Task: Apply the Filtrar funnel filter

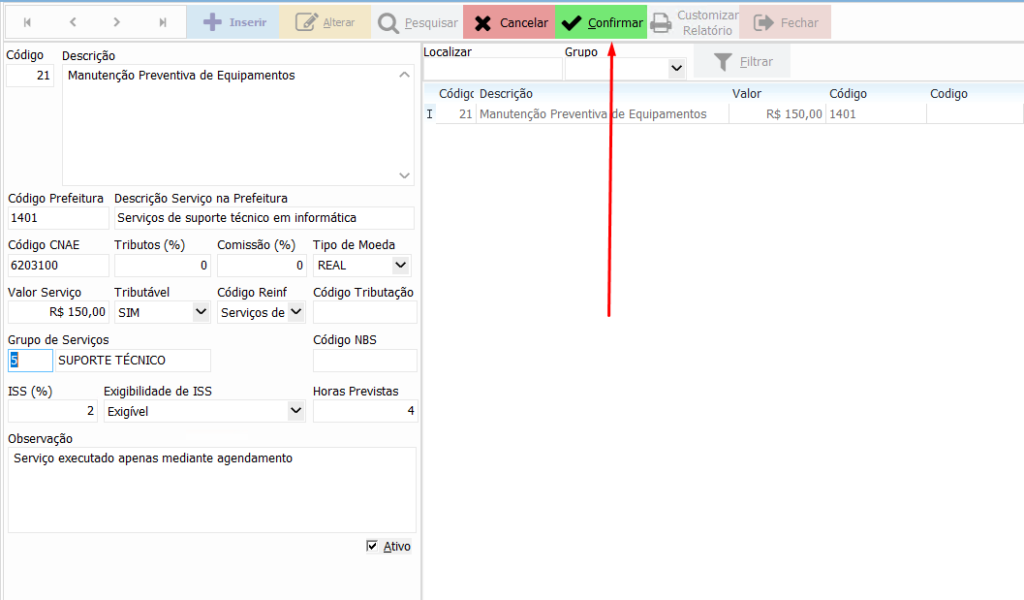Action: click(x=742, y=62)
